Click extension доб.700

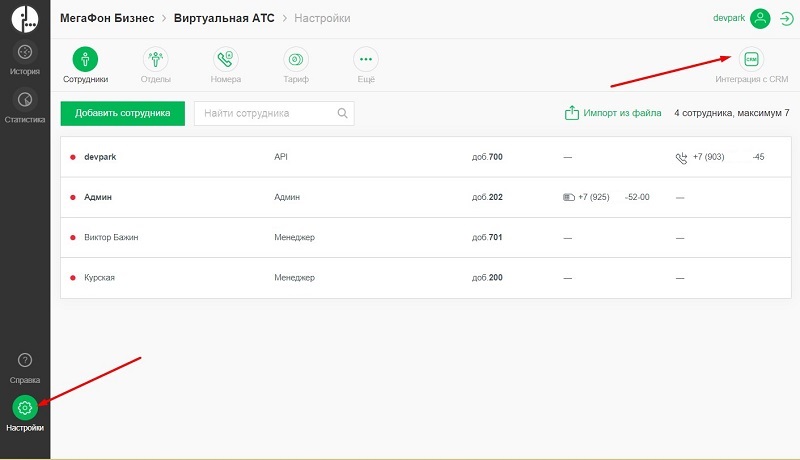point(487,157)
